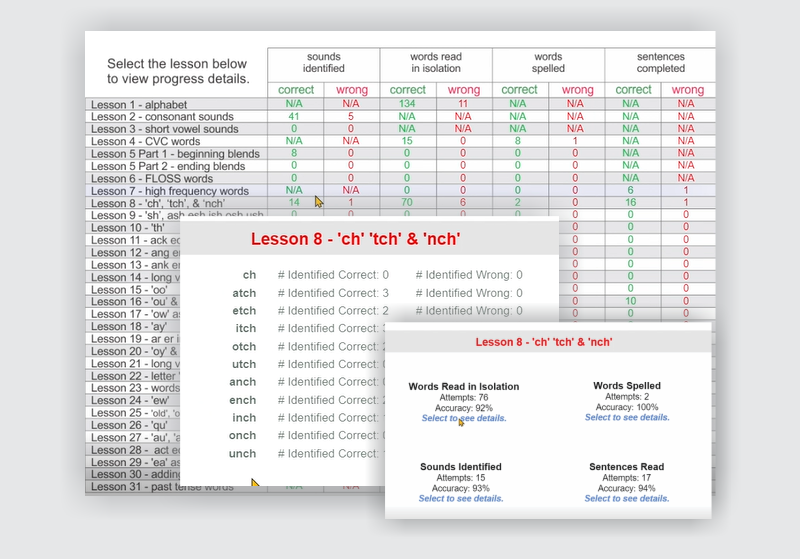
Task: Click Lesson 4 words spelled correct value 8
Action: (x=518, y=141)
